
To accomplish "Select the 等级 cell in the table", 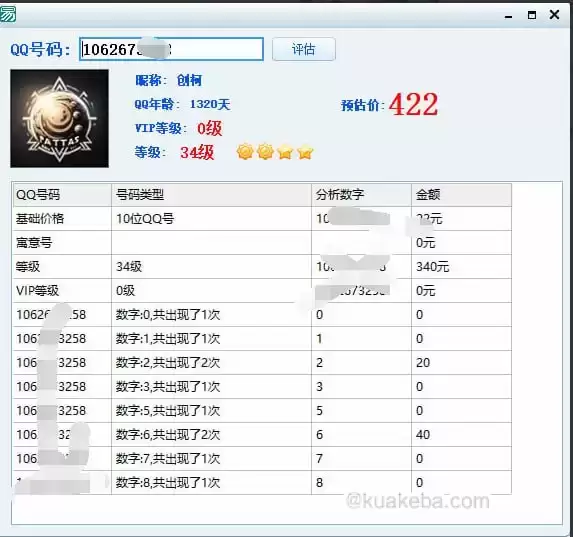I will pyautogui.click(x=62, y=267).
